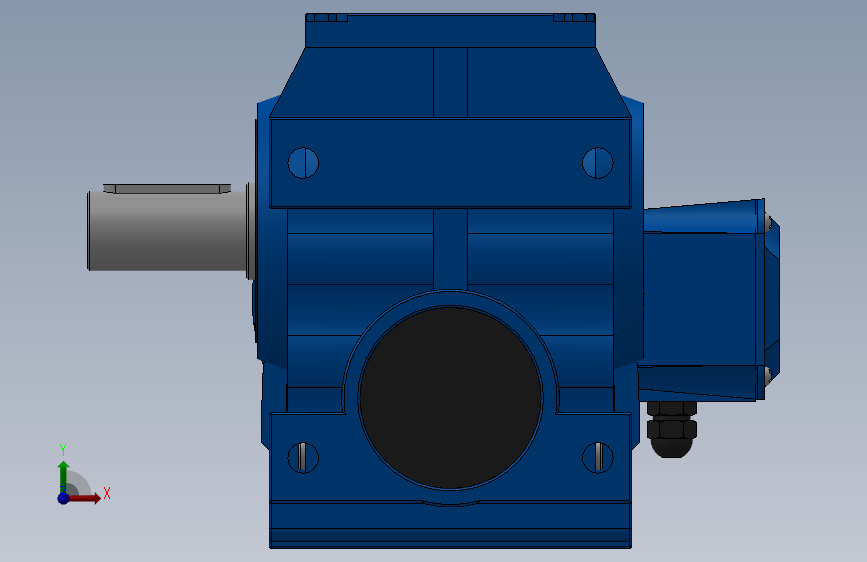Screen dimensions: 867x562
Task: Select the upper-right slotted screw plug
Action: pos(598,163)
